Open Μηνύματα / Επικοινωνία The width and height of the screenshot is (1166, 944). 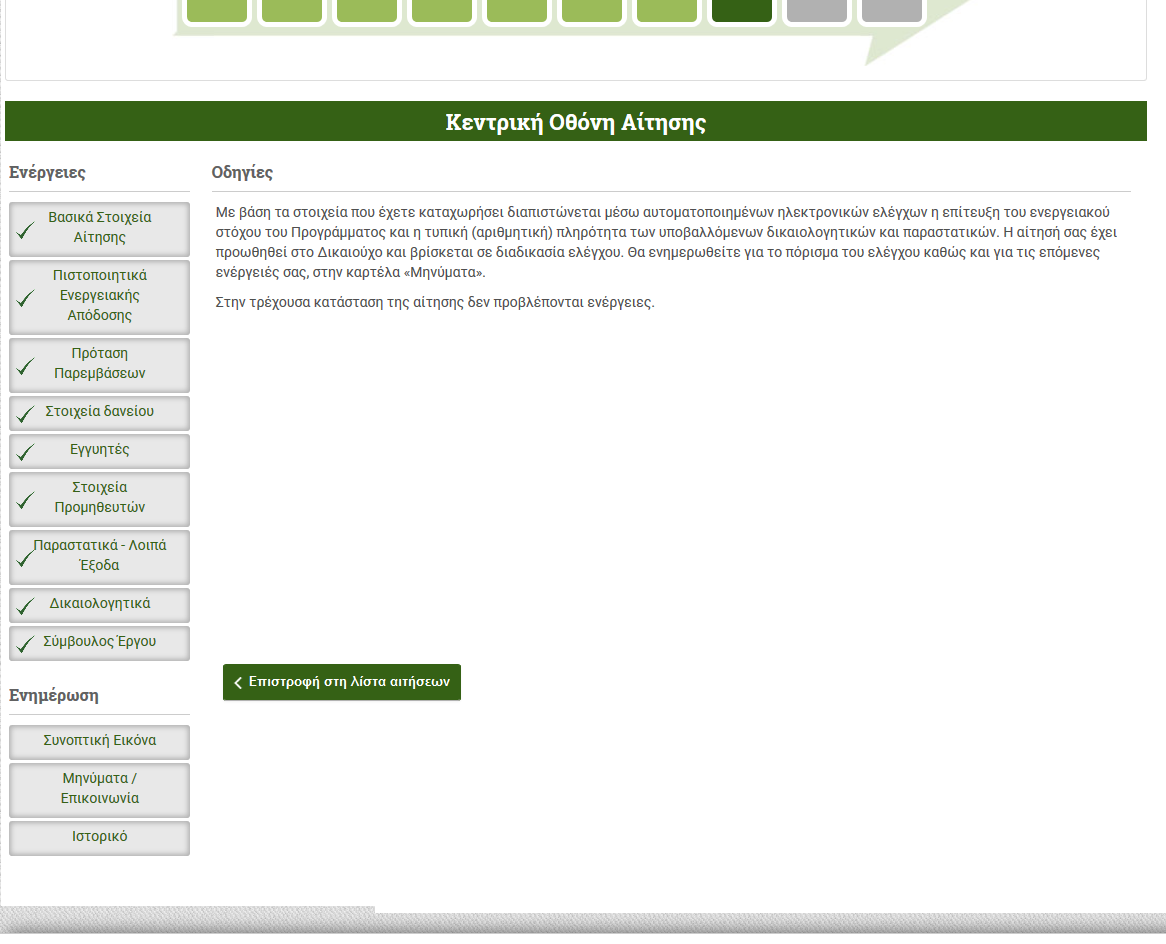coord(100,789)
